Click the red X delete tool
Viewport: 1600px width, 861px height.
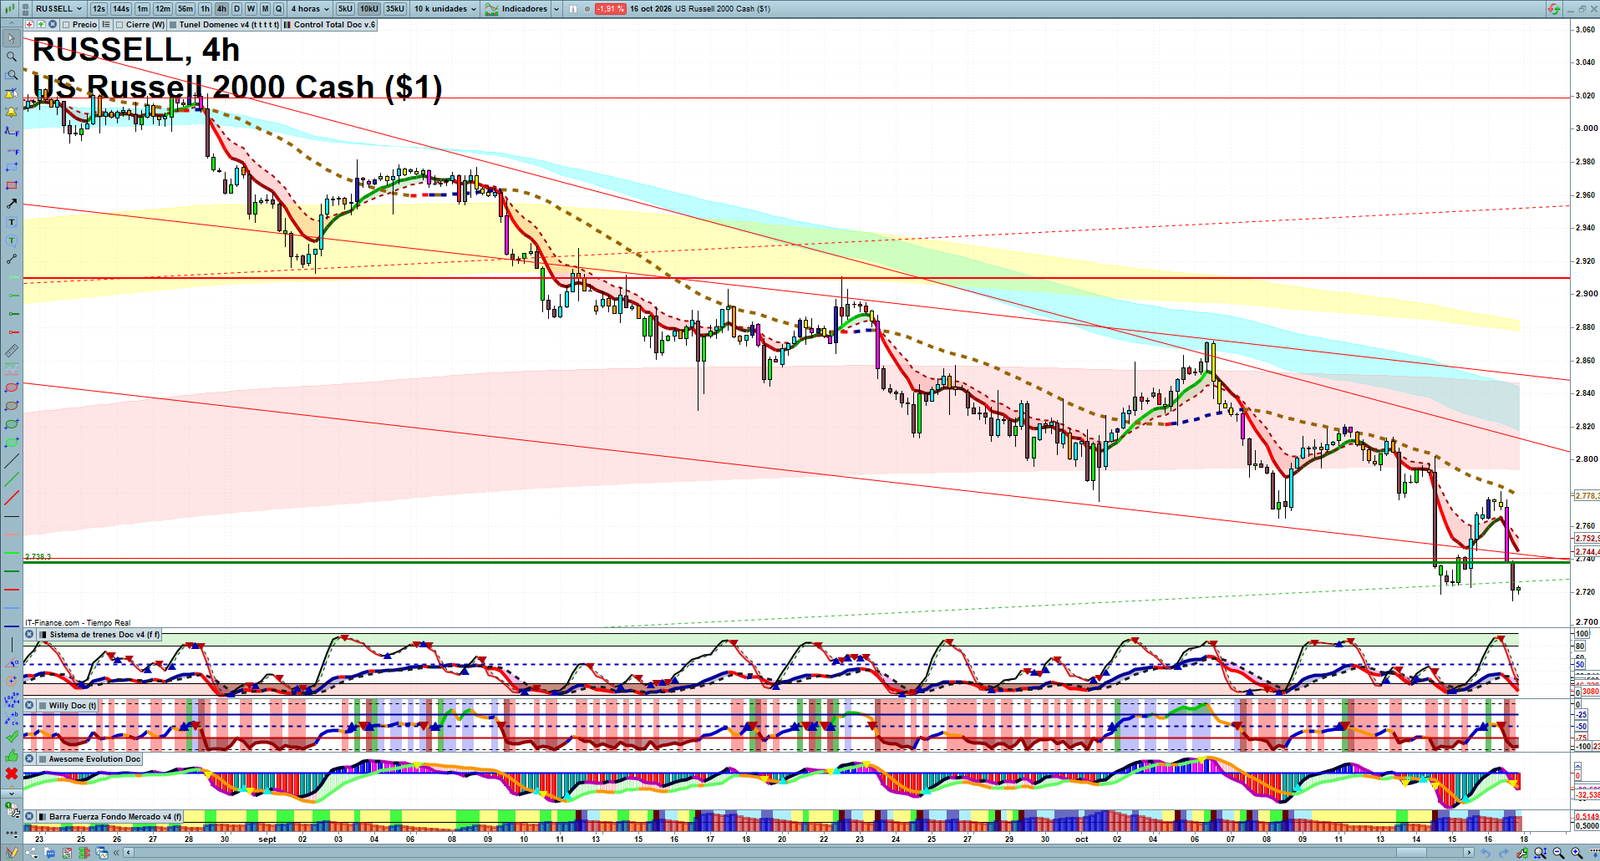pos(11,774)
